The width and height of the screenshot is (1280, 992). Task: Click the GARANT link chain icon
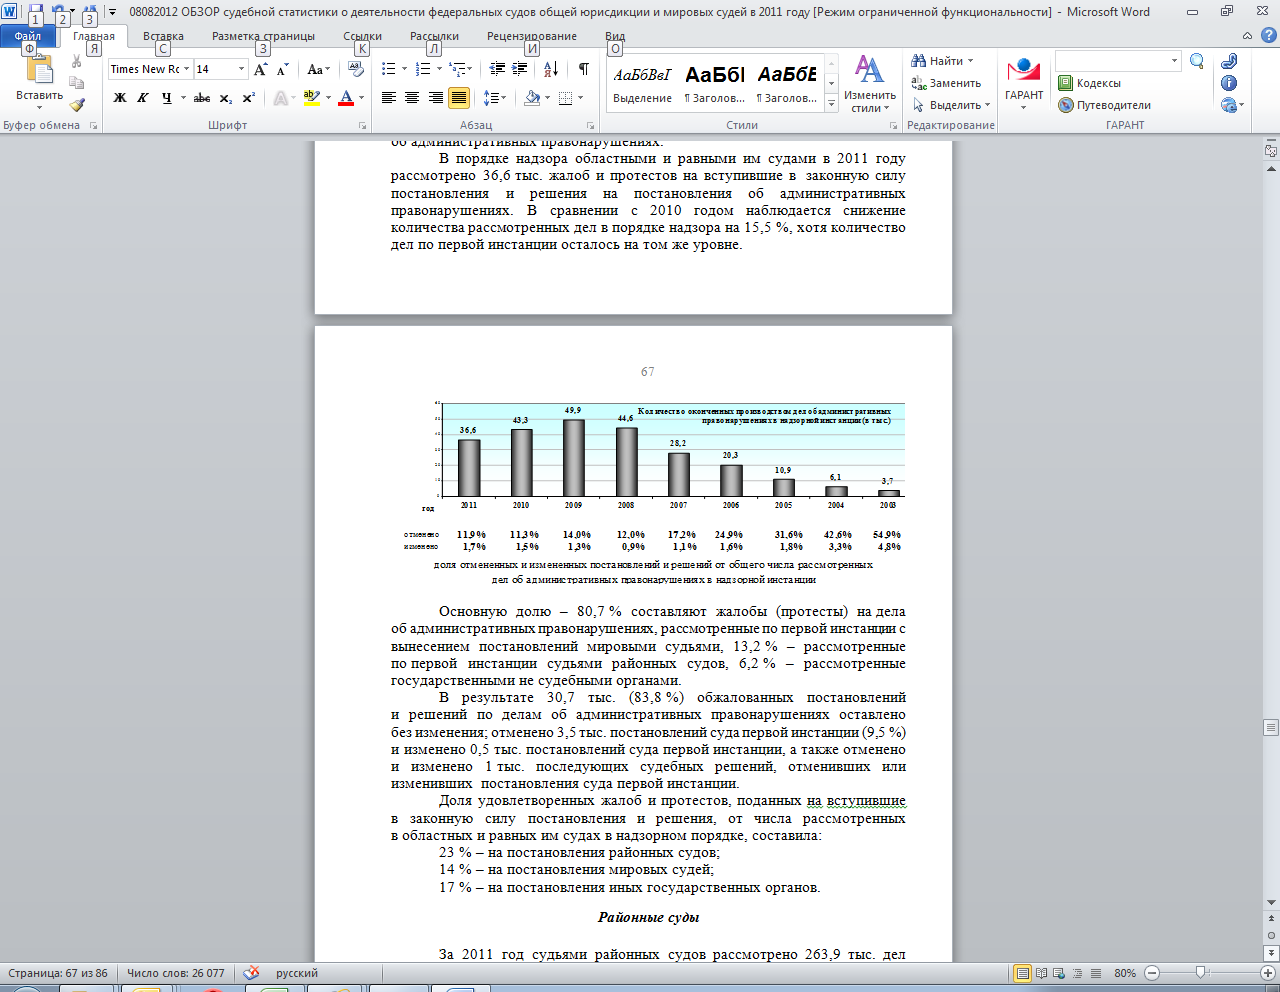tap(1229, 61)
